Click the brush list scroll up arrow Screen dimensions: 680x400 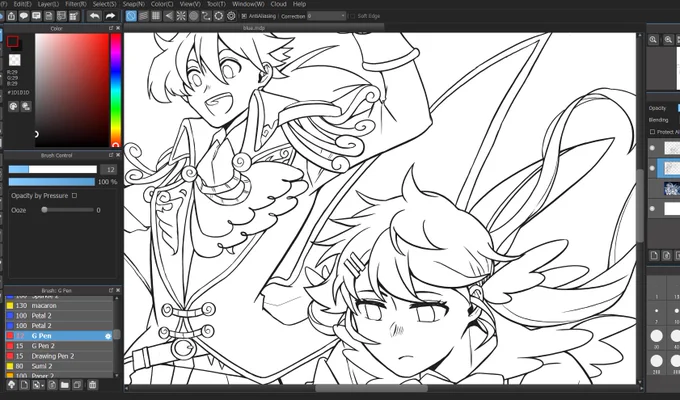[x=116, y=298]
